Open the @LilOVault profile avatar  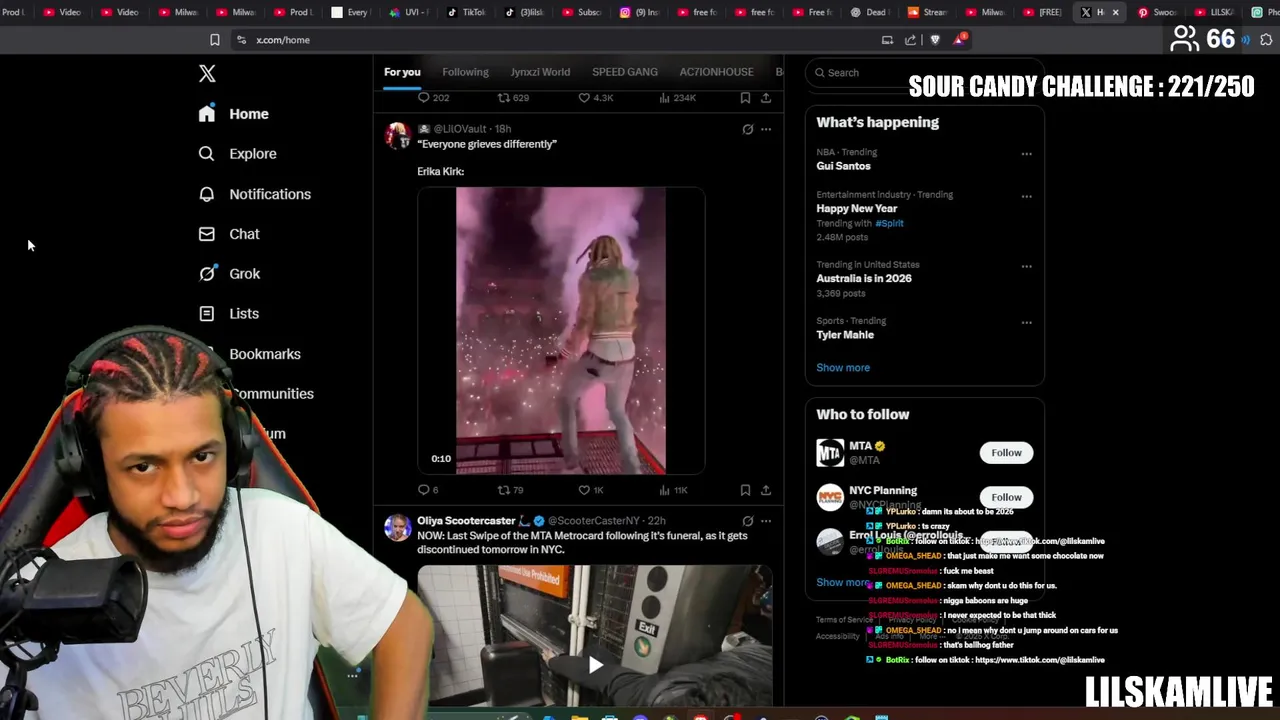[398, 136]
